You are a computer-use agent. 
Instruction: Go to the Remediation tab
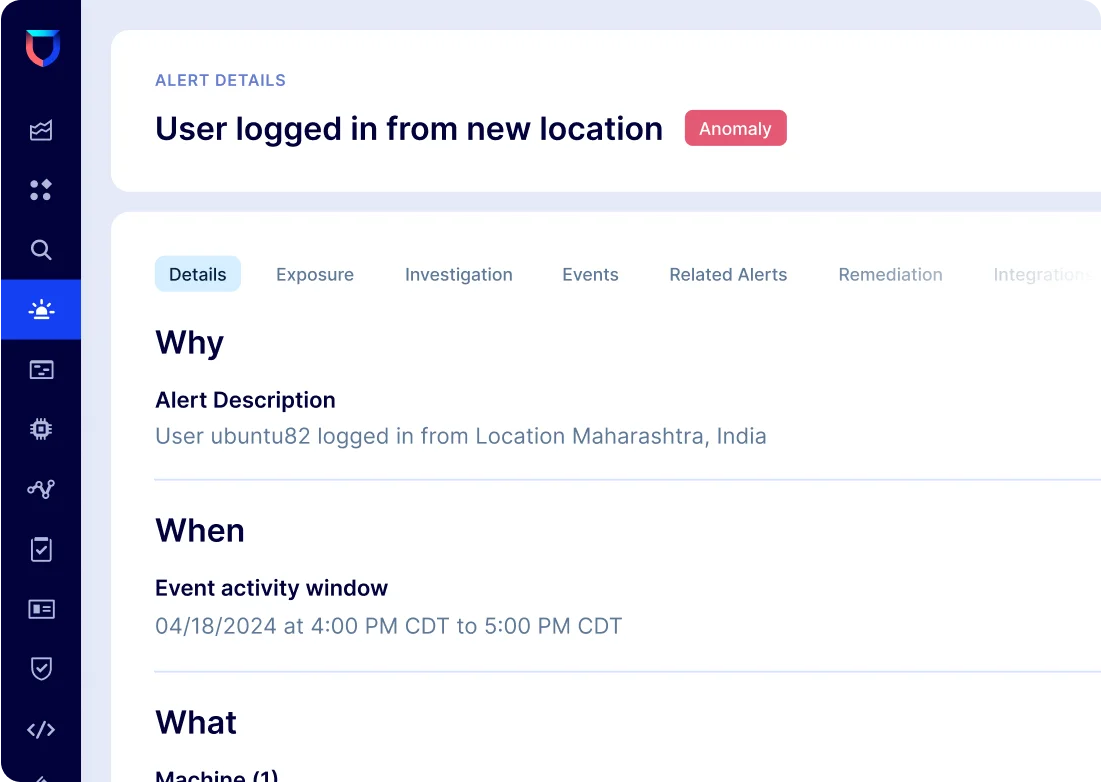[x=890, y=275]
